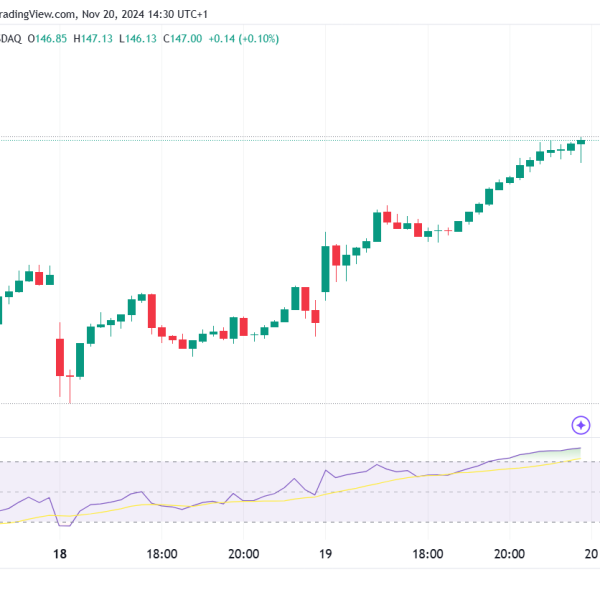The width and height of the screenshot is (600, 600).
Task: Click the 18:00 label of the day 19 session
Action: (x=428, y=554)
